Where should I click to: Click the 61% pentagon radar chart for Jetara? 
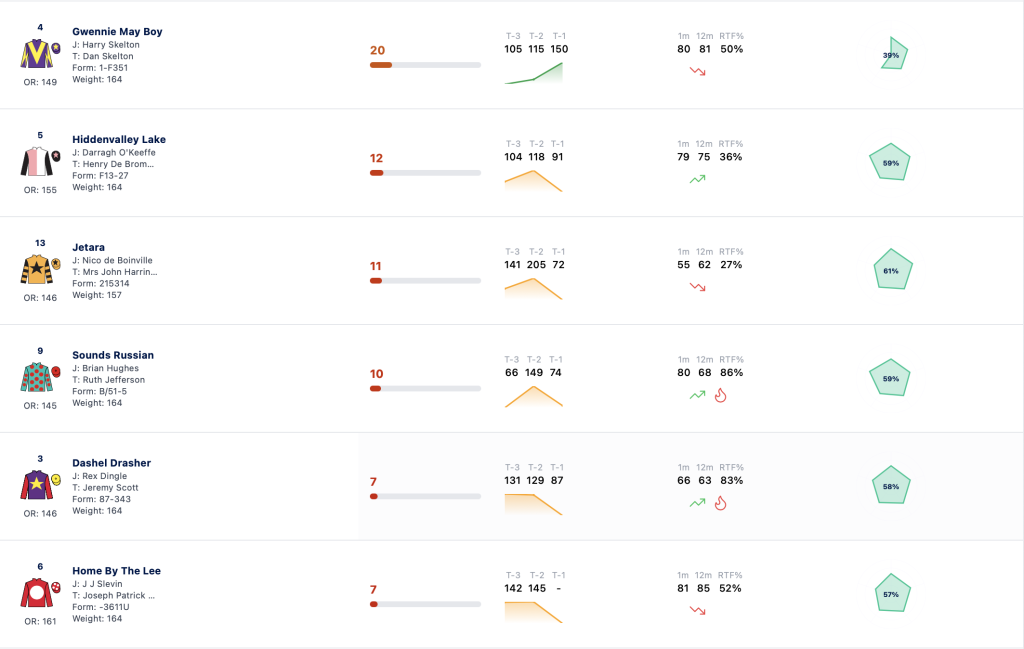click(892, 269)
